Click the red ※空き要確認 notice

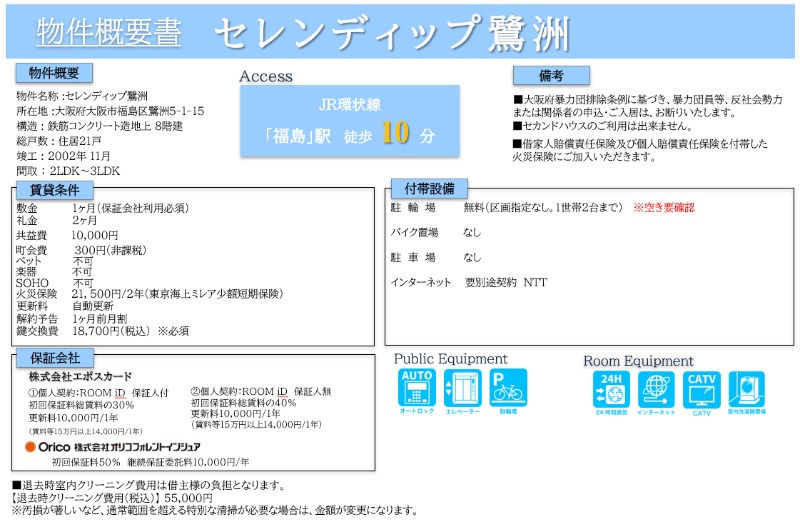663,208
